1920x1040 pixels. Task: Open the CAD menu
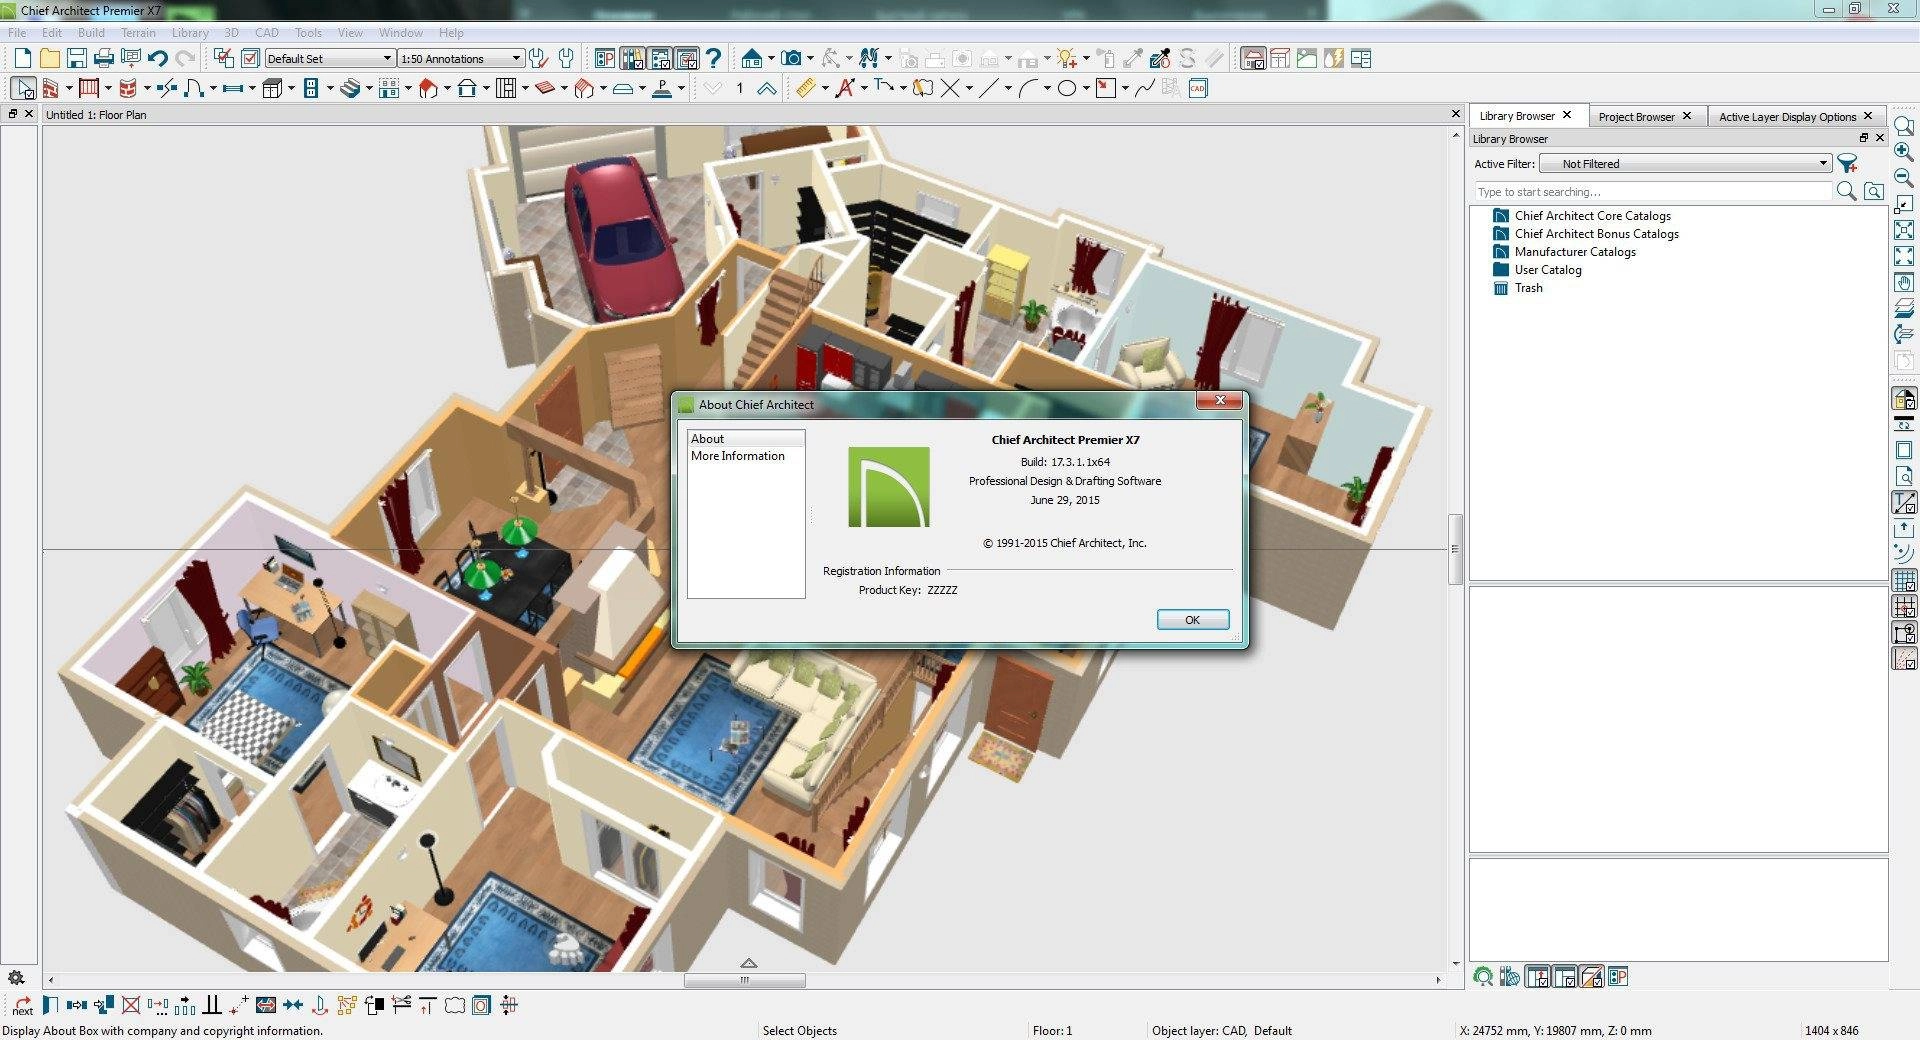[266, 33]
